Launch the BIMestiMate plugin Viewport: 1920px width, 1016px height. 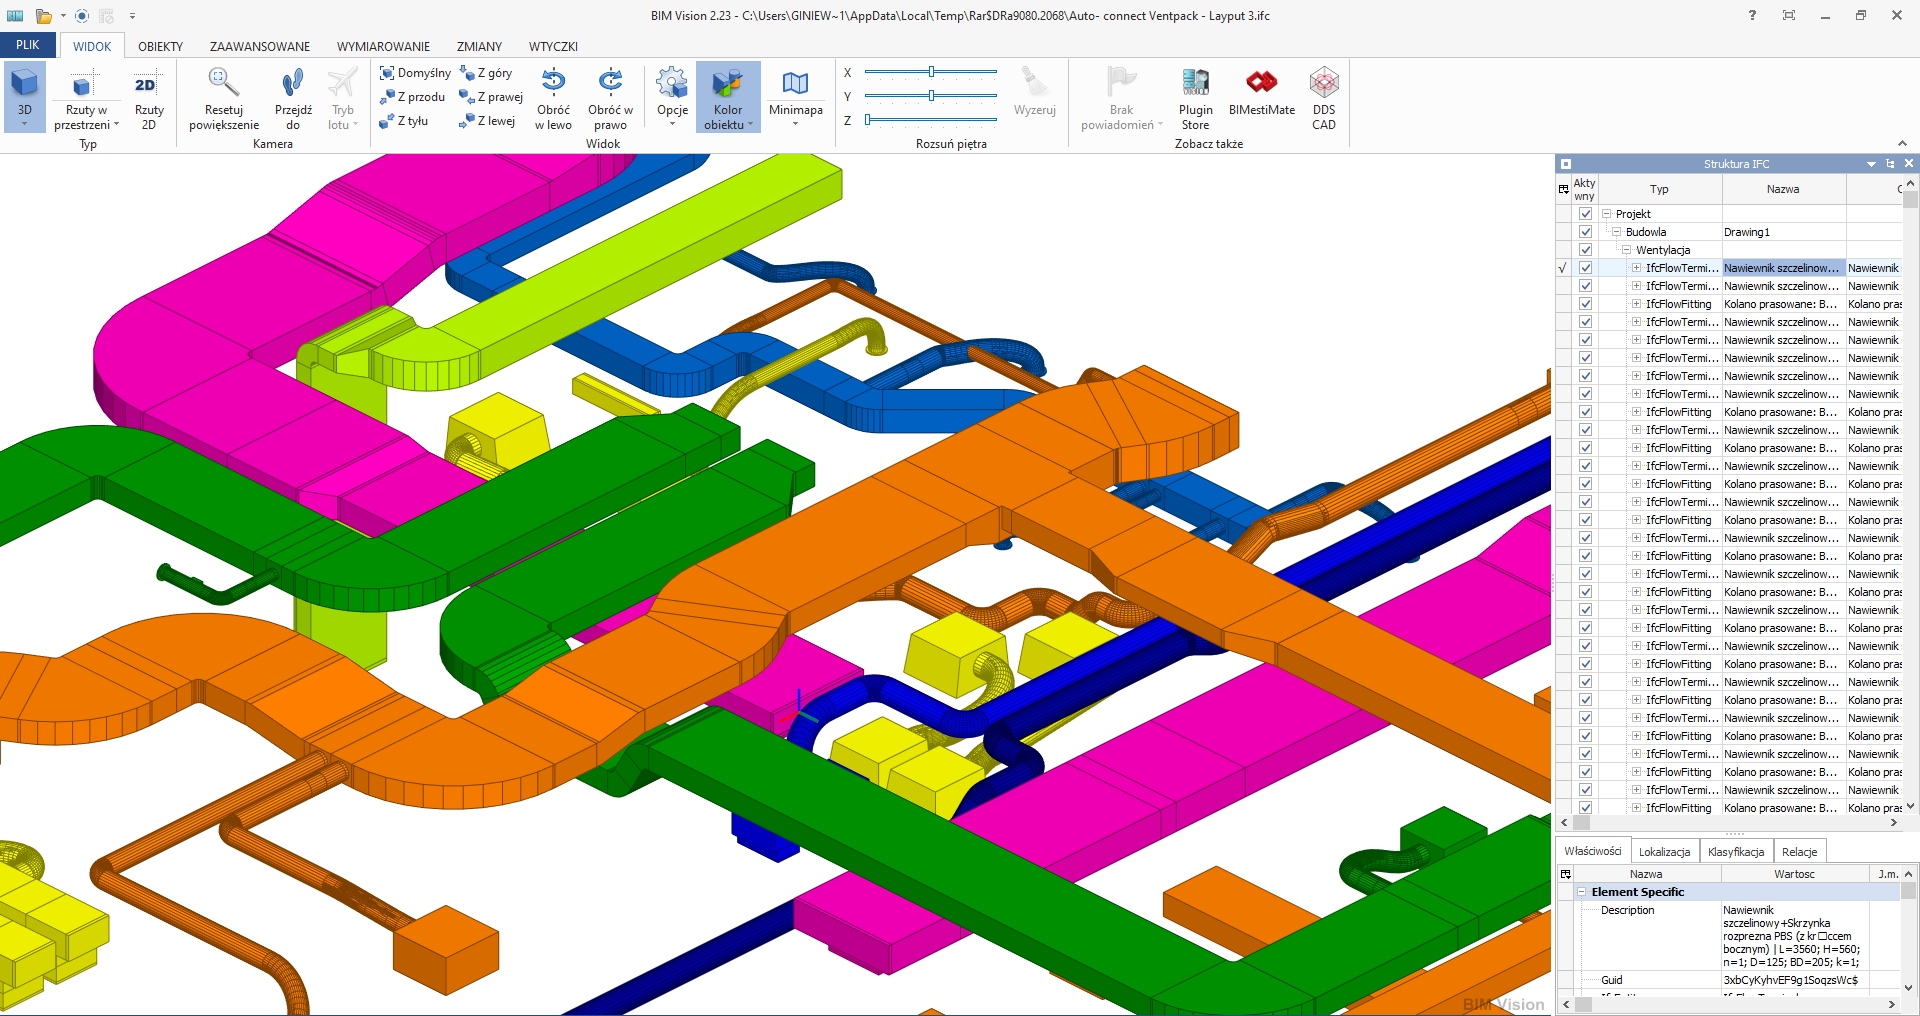(x=1261, y=84)
